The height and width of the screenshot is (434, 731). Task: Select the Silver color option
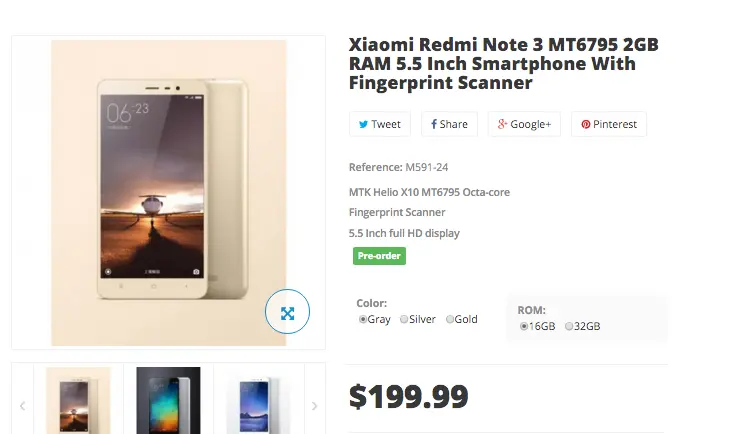pos(404,319)
